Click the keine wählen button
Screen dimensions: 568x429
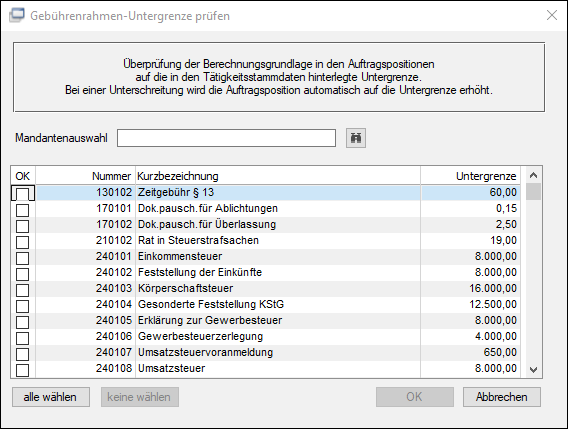click(139, 397)
